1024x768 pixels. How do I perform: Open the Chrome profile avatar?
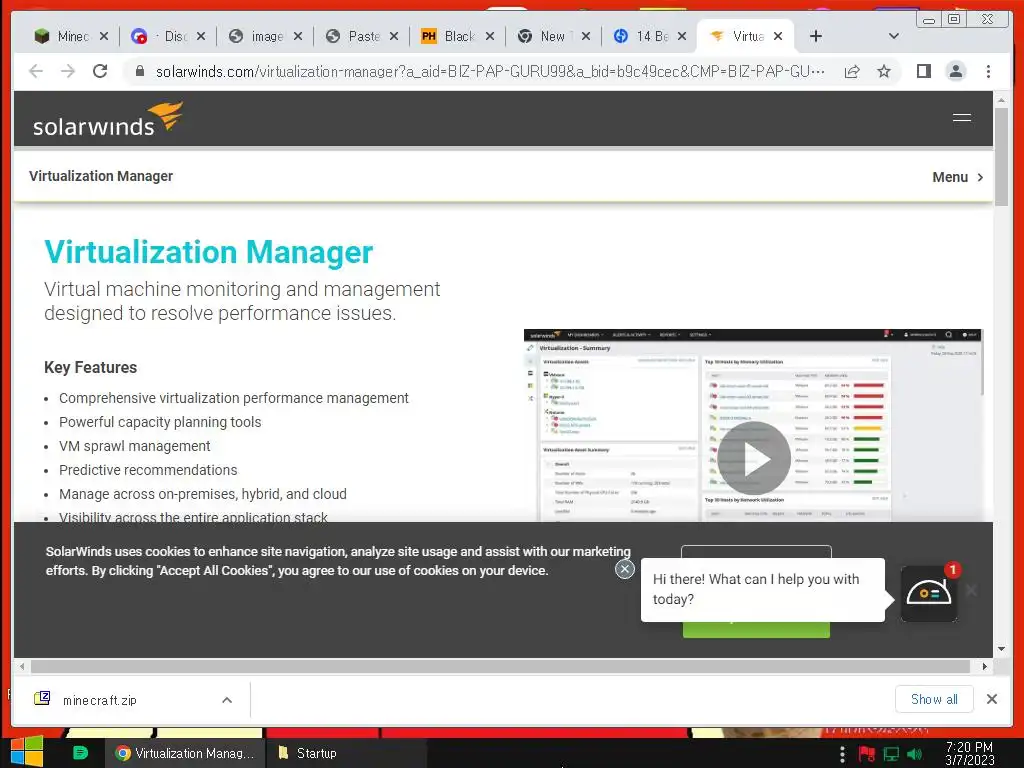pyautogui.click(x=955, y=71)
